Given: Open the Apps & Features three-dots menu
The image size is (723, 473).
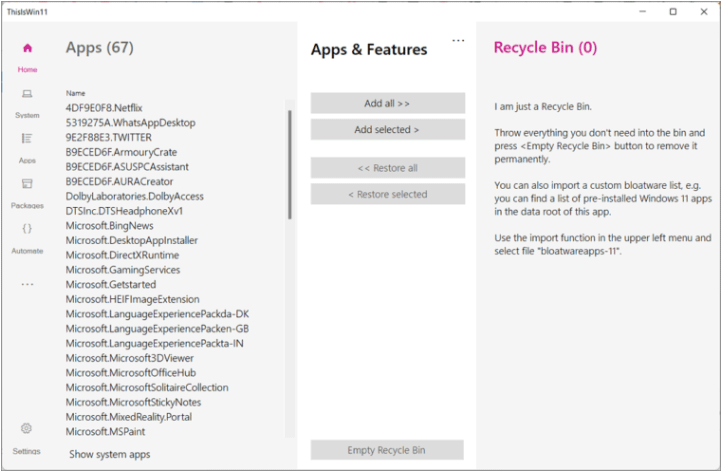Looking at the screenshot, I should 458,41.
